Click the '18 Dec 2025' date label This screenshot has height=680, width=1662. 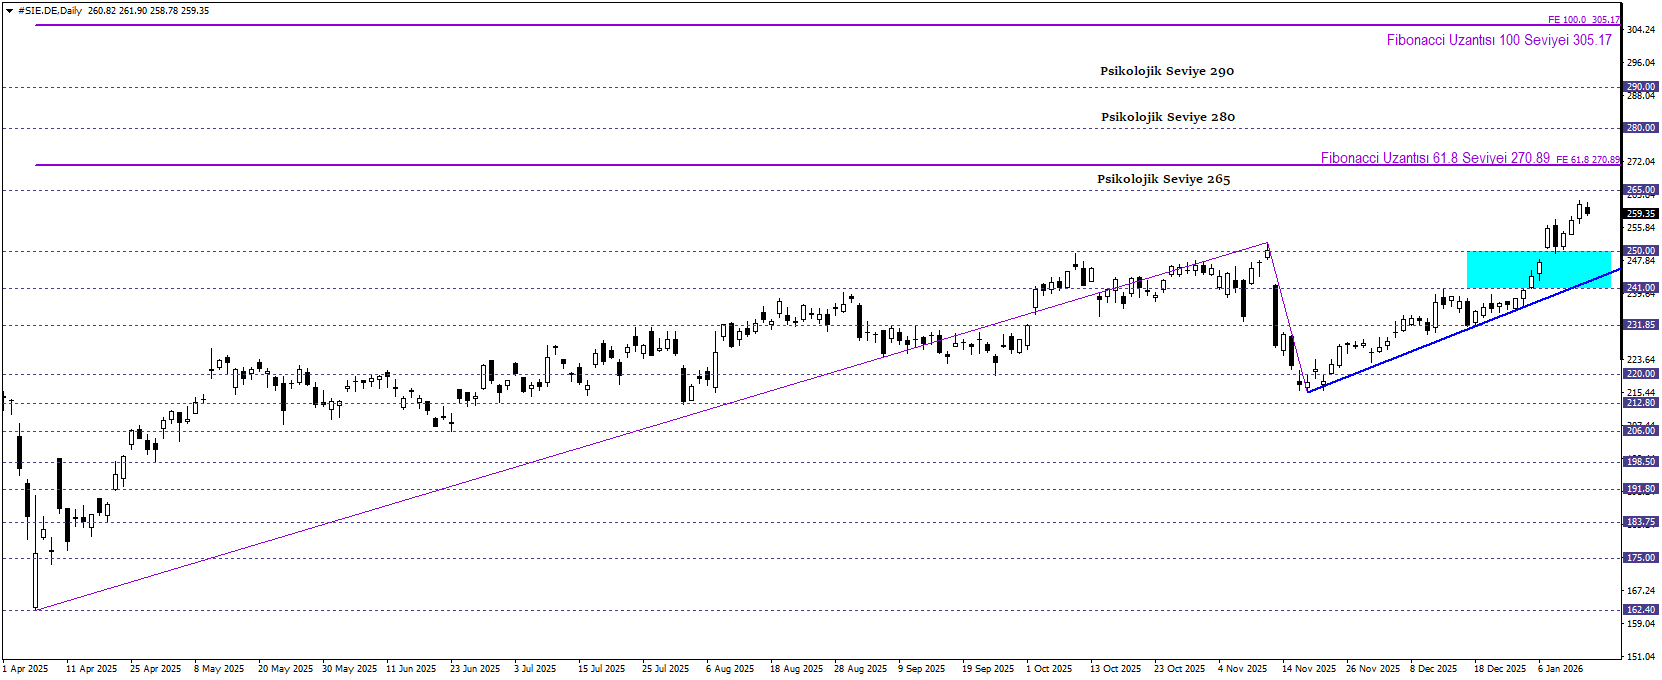tap(1500, 669)
